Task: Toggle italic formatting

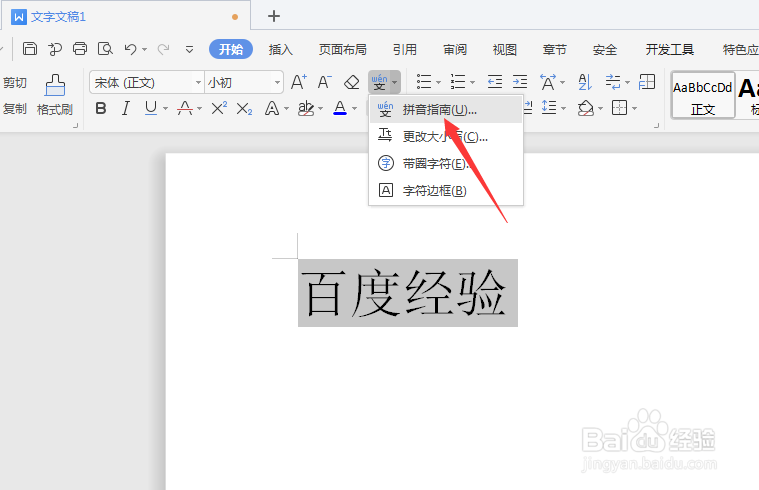Action: click(126, 108)
